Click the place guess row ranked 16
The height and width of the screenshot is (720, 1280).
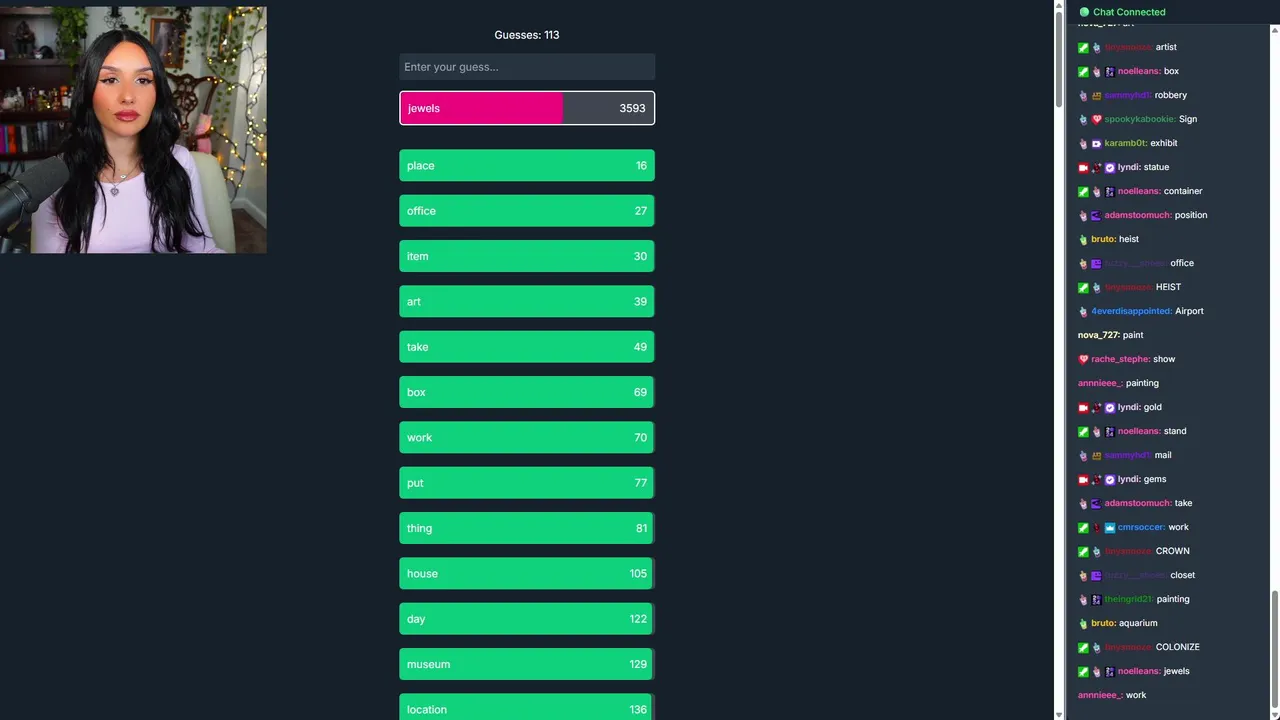[527, 166]
